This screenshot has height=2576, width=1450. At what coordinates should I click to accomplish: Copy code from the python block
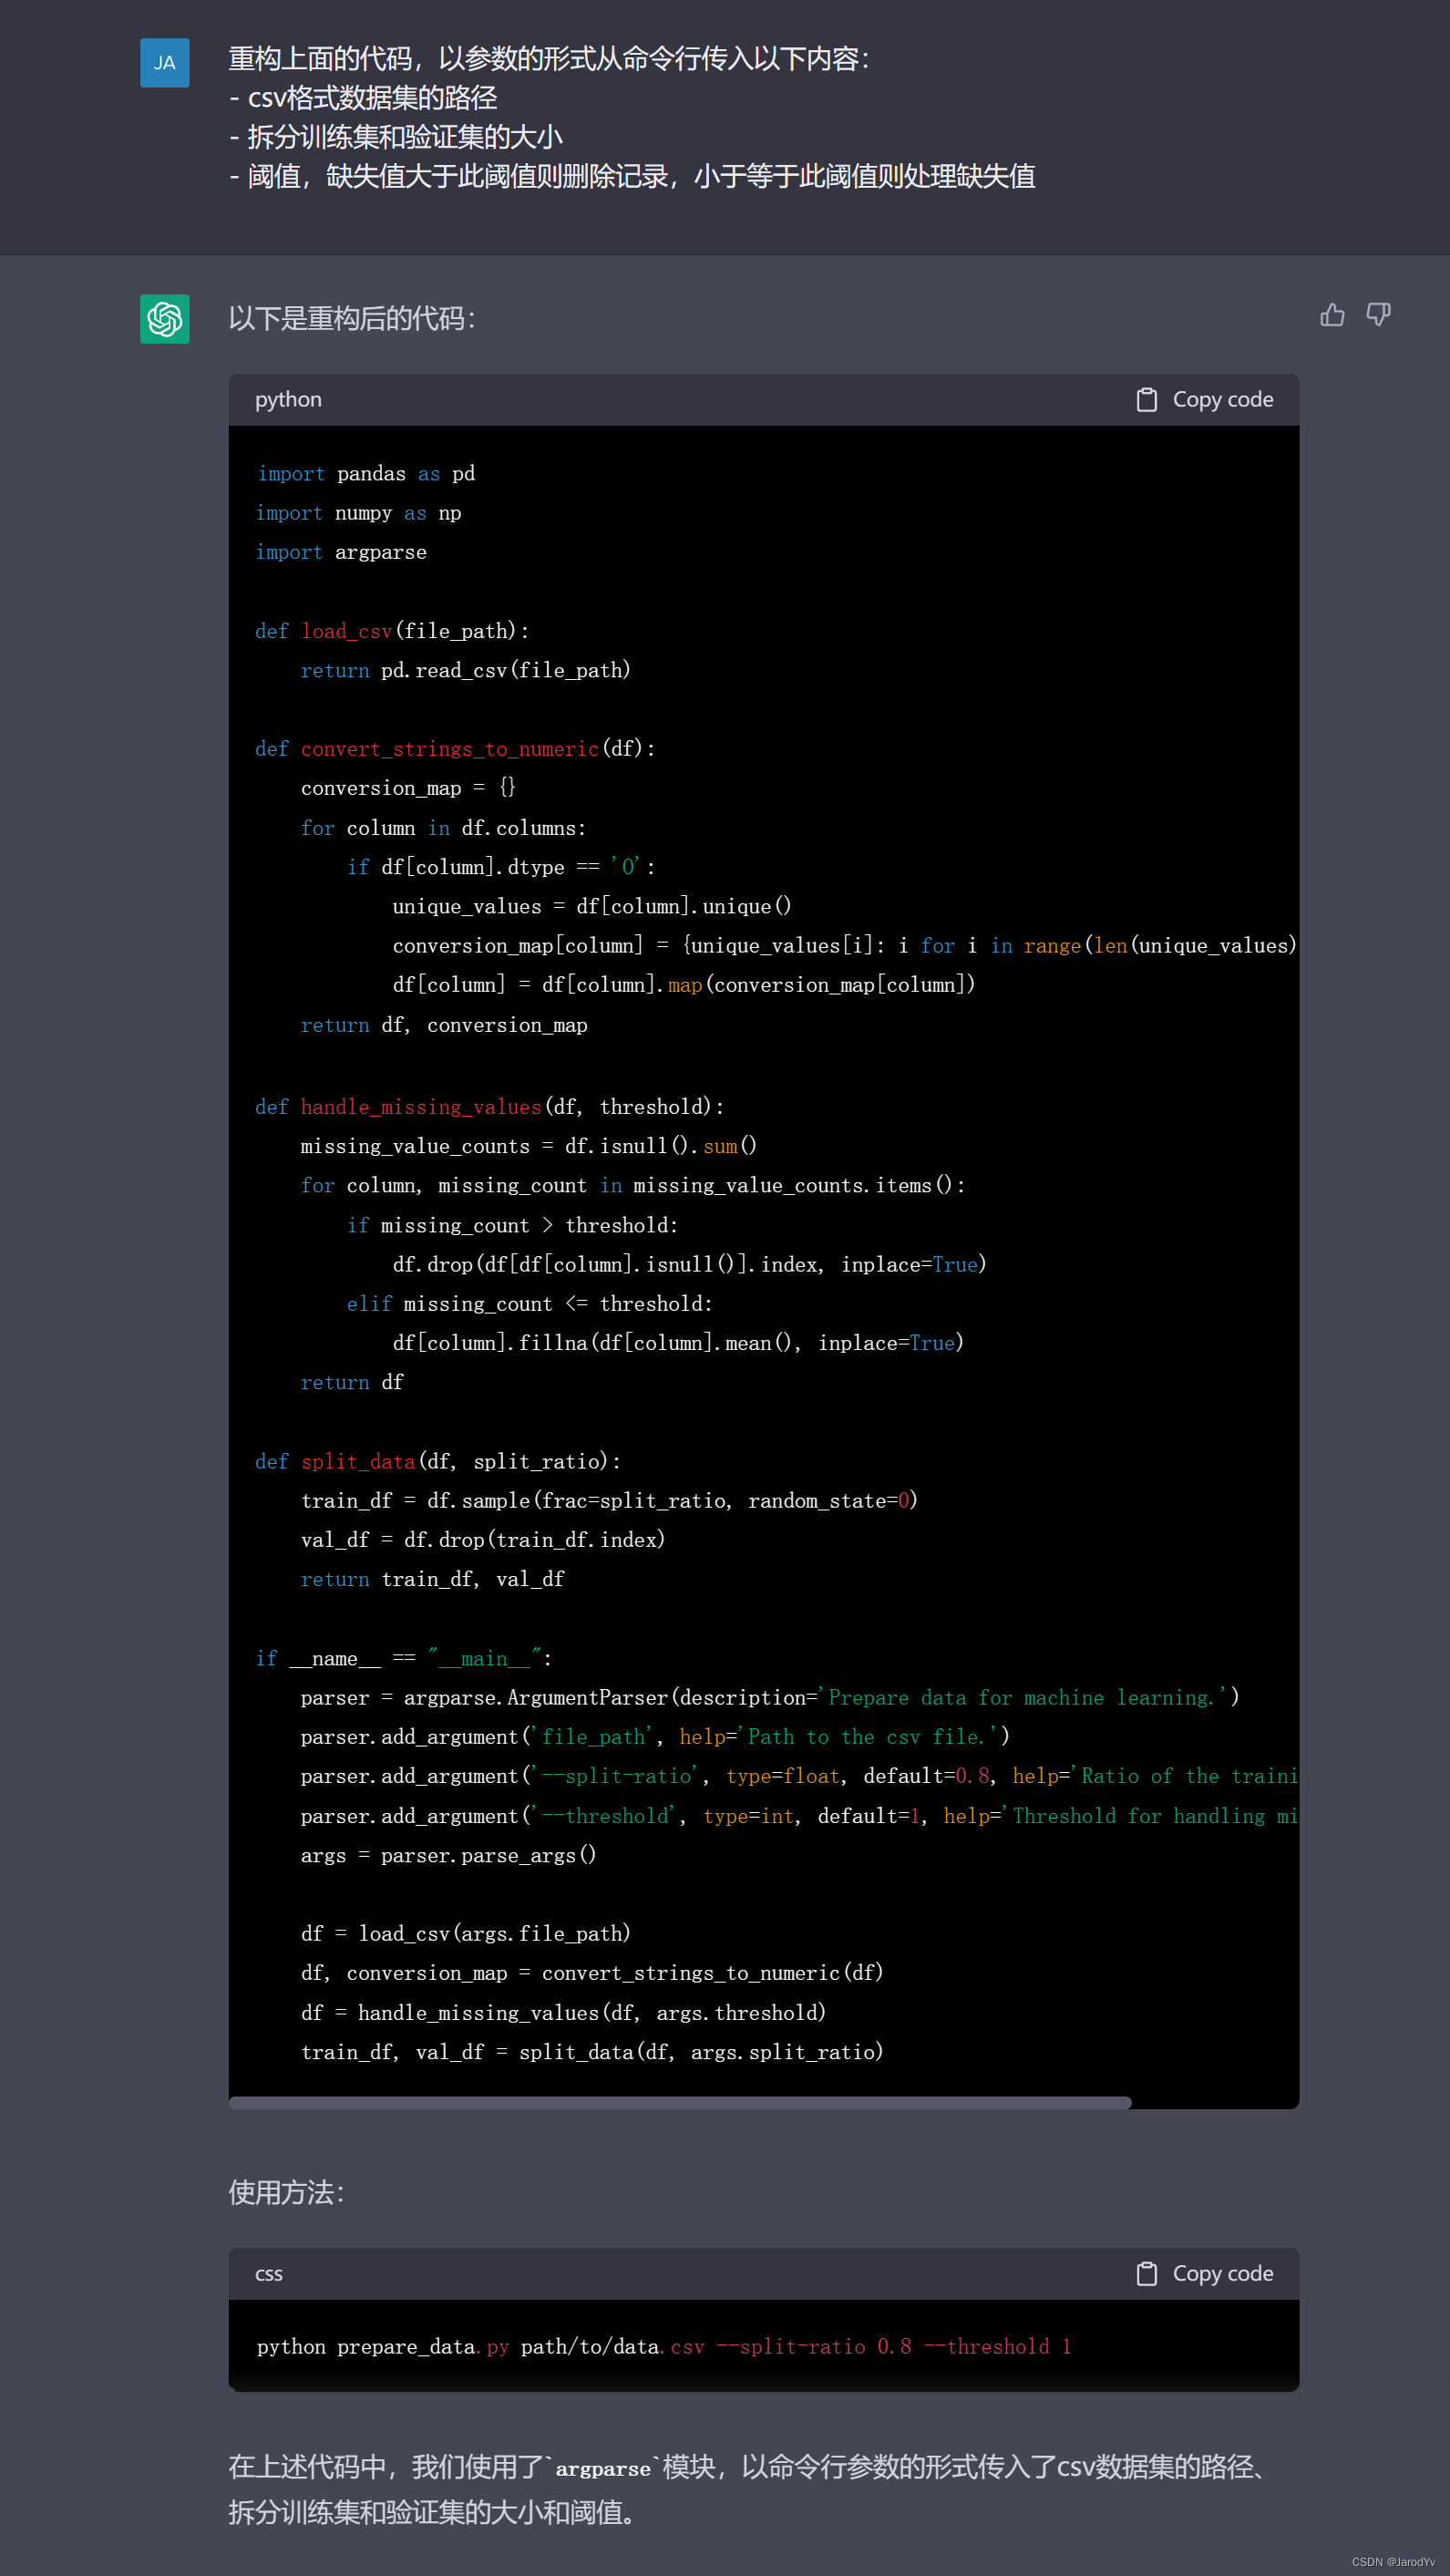(1205, 400)
